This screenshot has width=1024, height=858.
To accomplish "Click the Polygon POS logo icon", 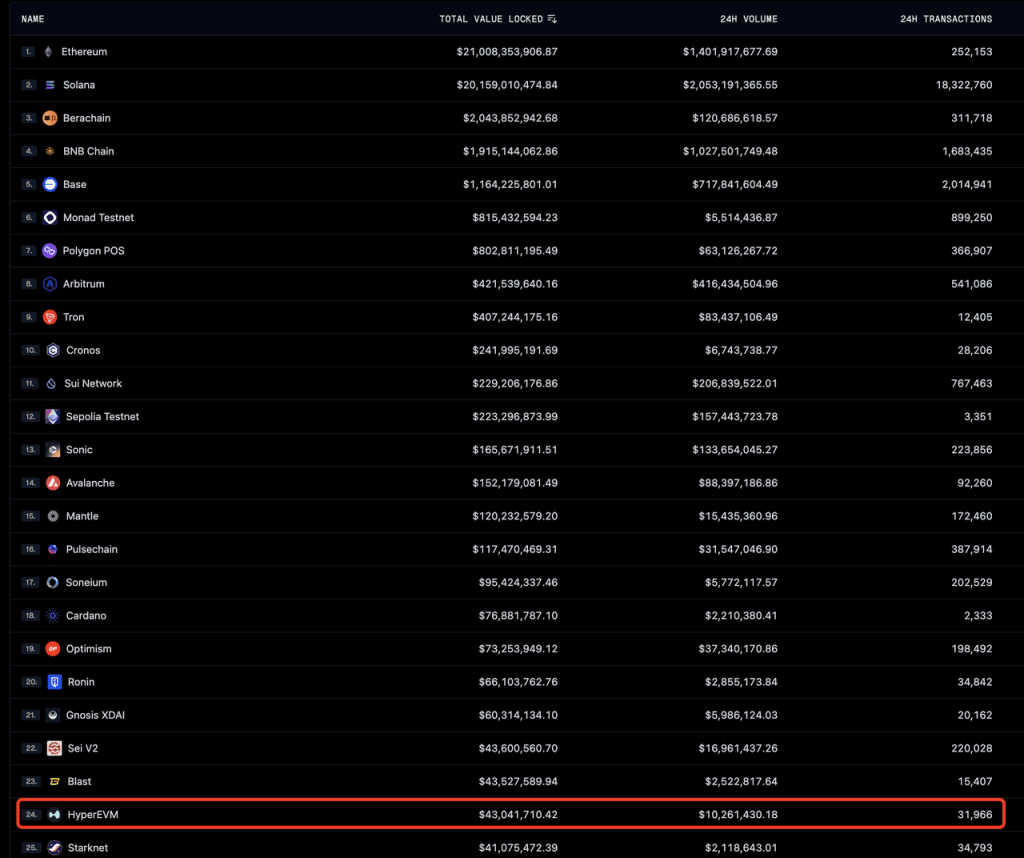I will tap(50, 251).
